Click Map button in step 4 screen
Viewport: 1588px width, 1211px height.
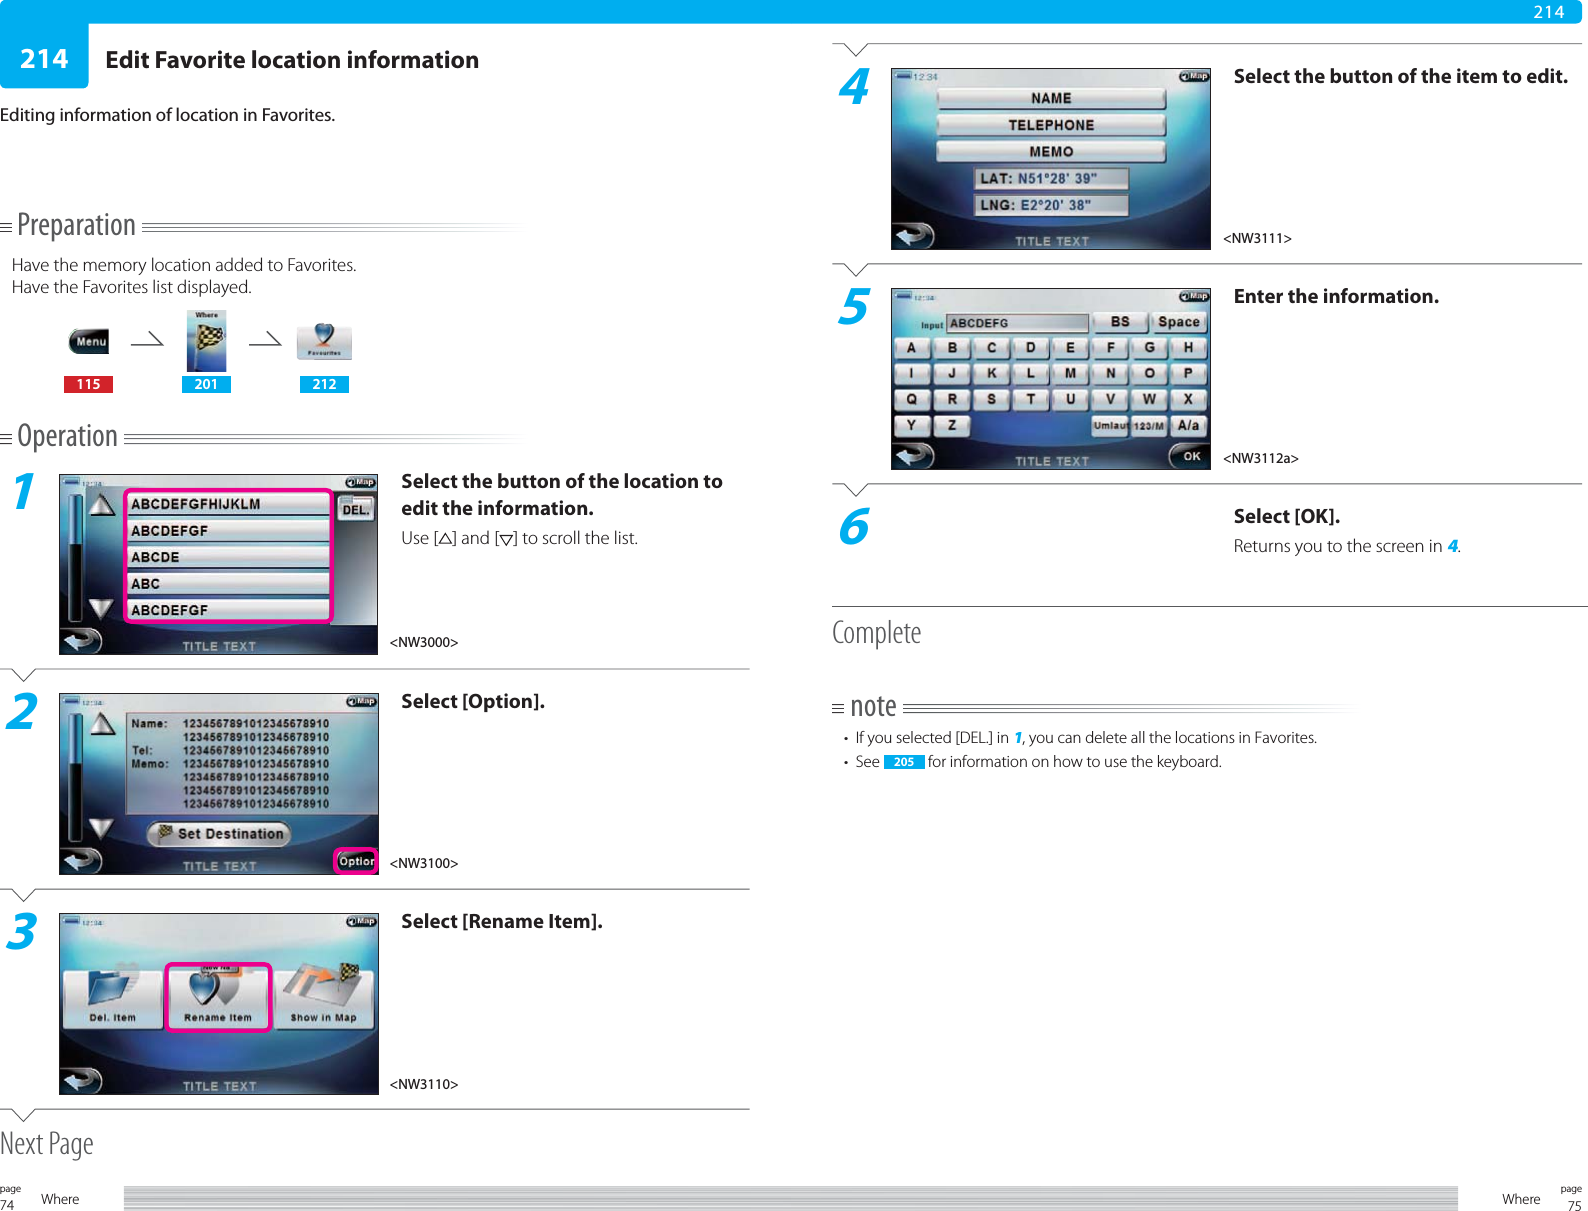tap(1193, 77)
